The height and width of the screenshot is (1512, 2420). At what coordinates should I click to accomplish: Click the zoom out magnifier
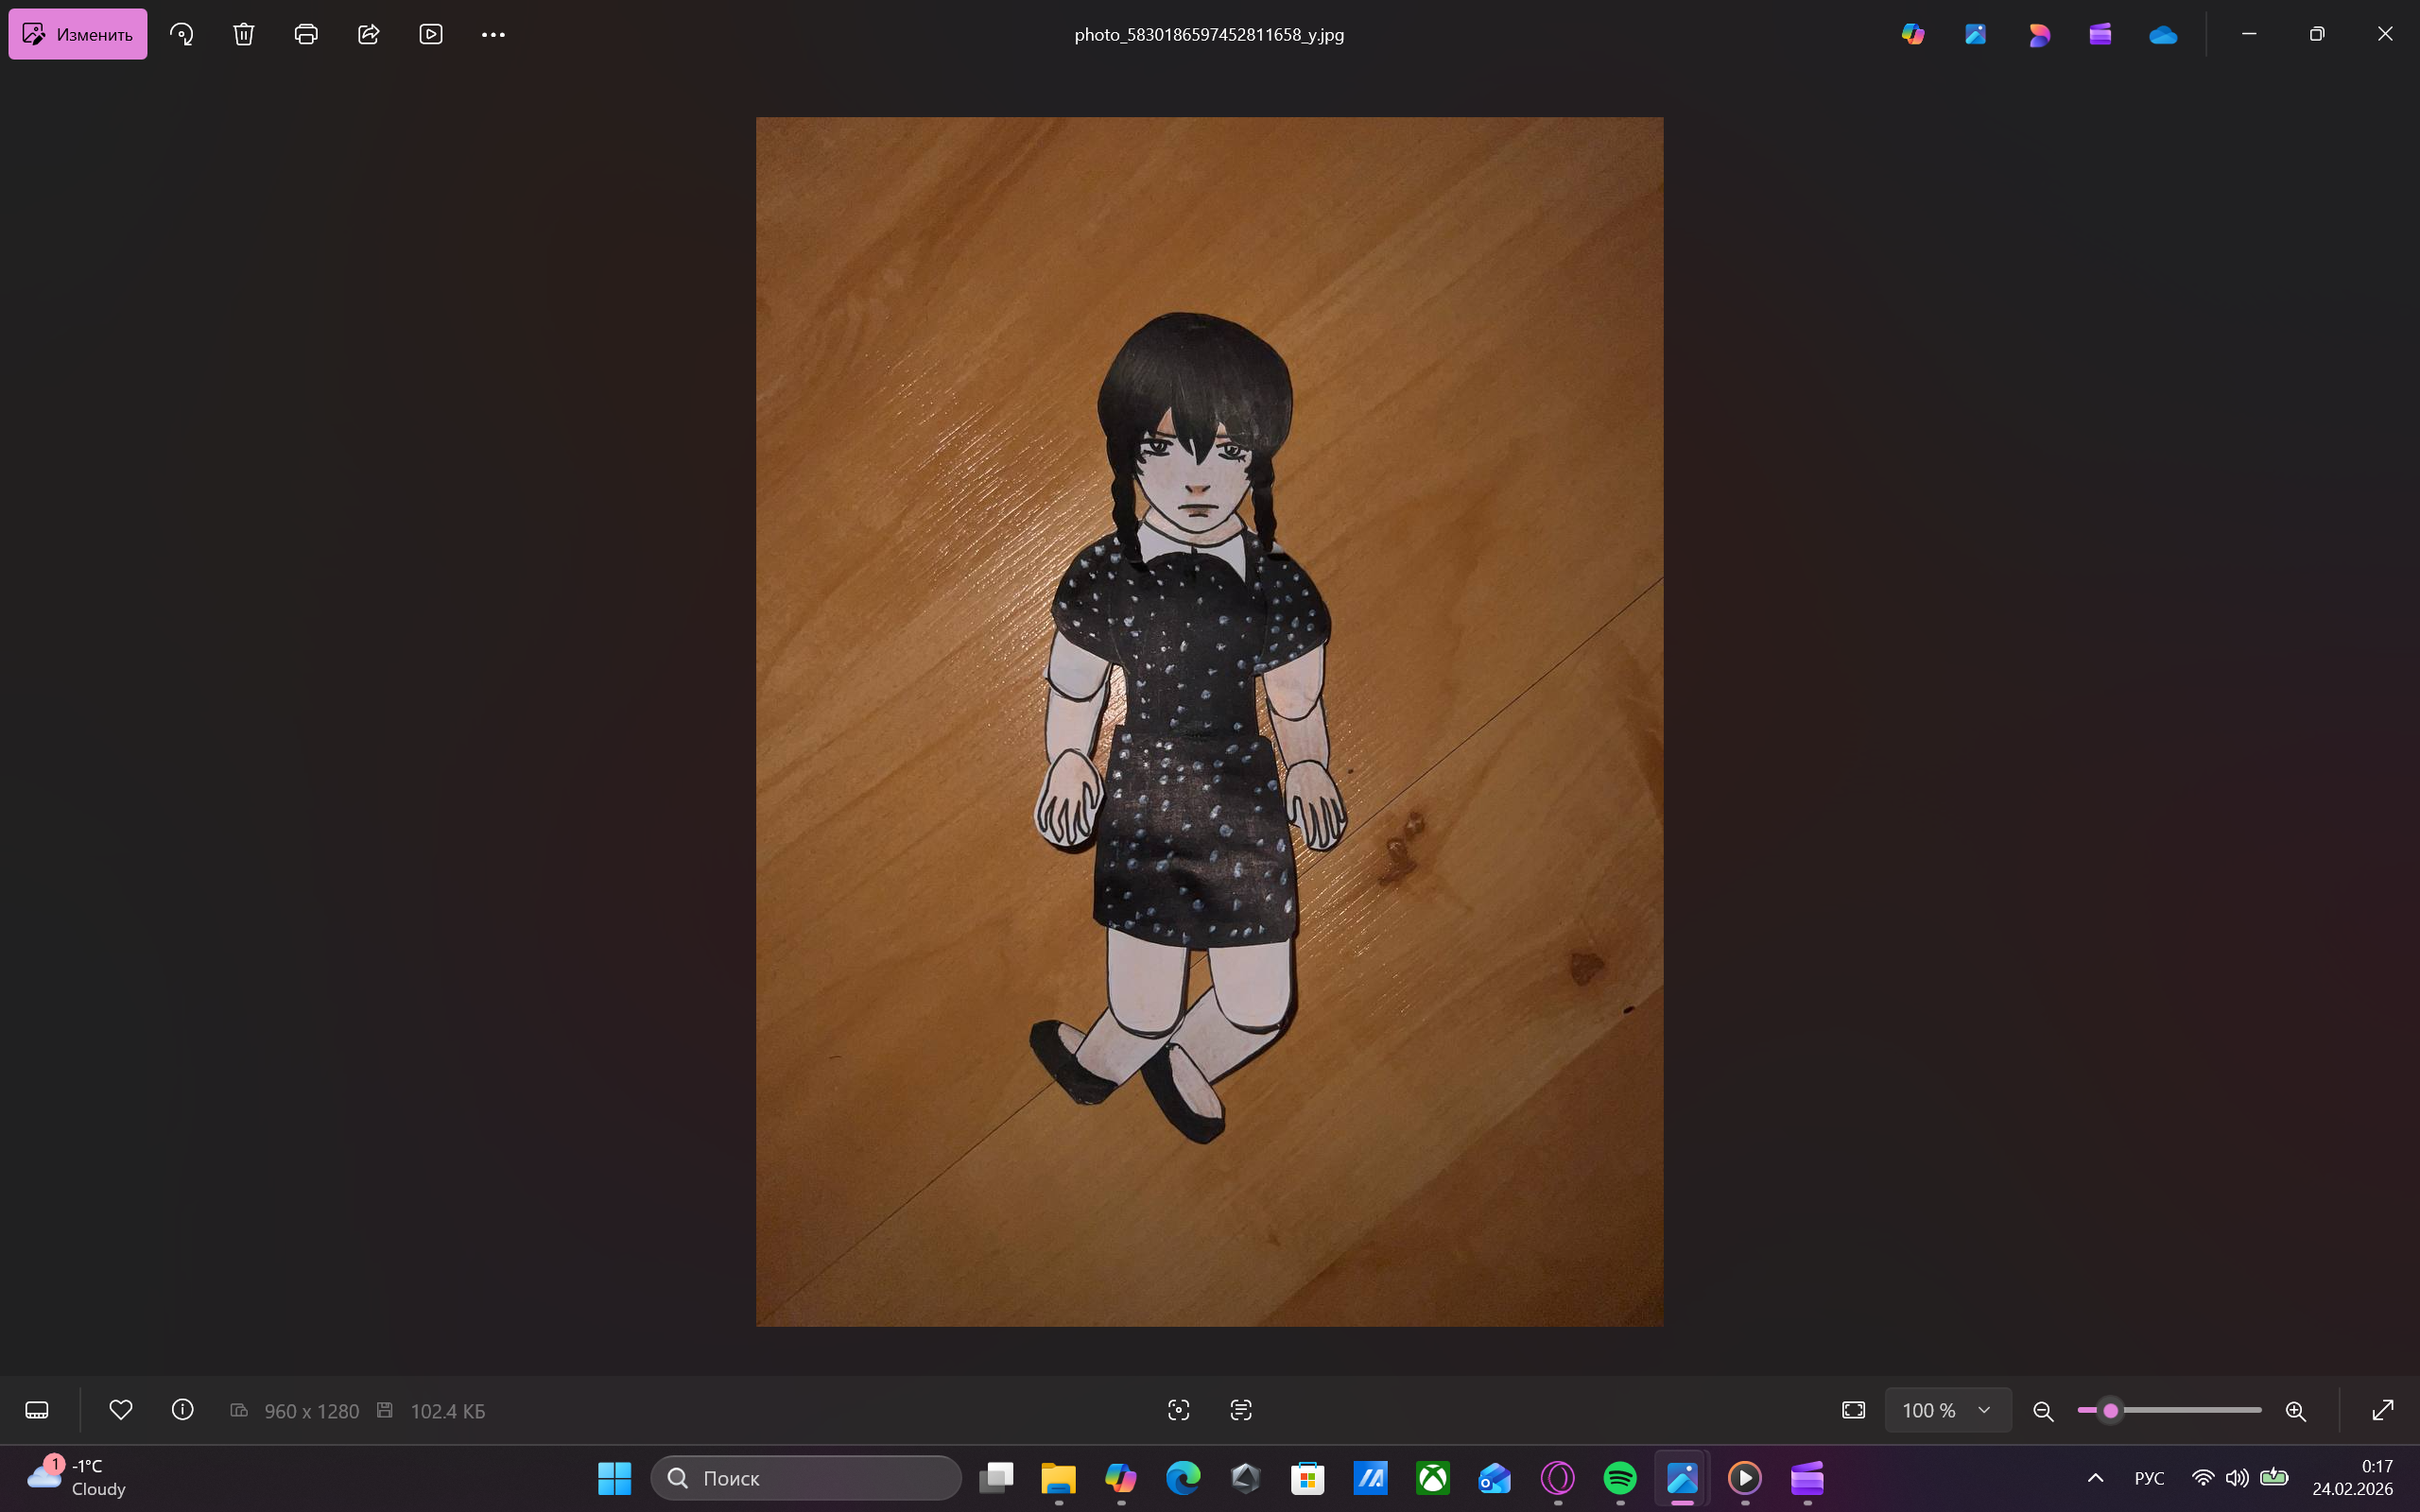(x=2043, y=1411)
